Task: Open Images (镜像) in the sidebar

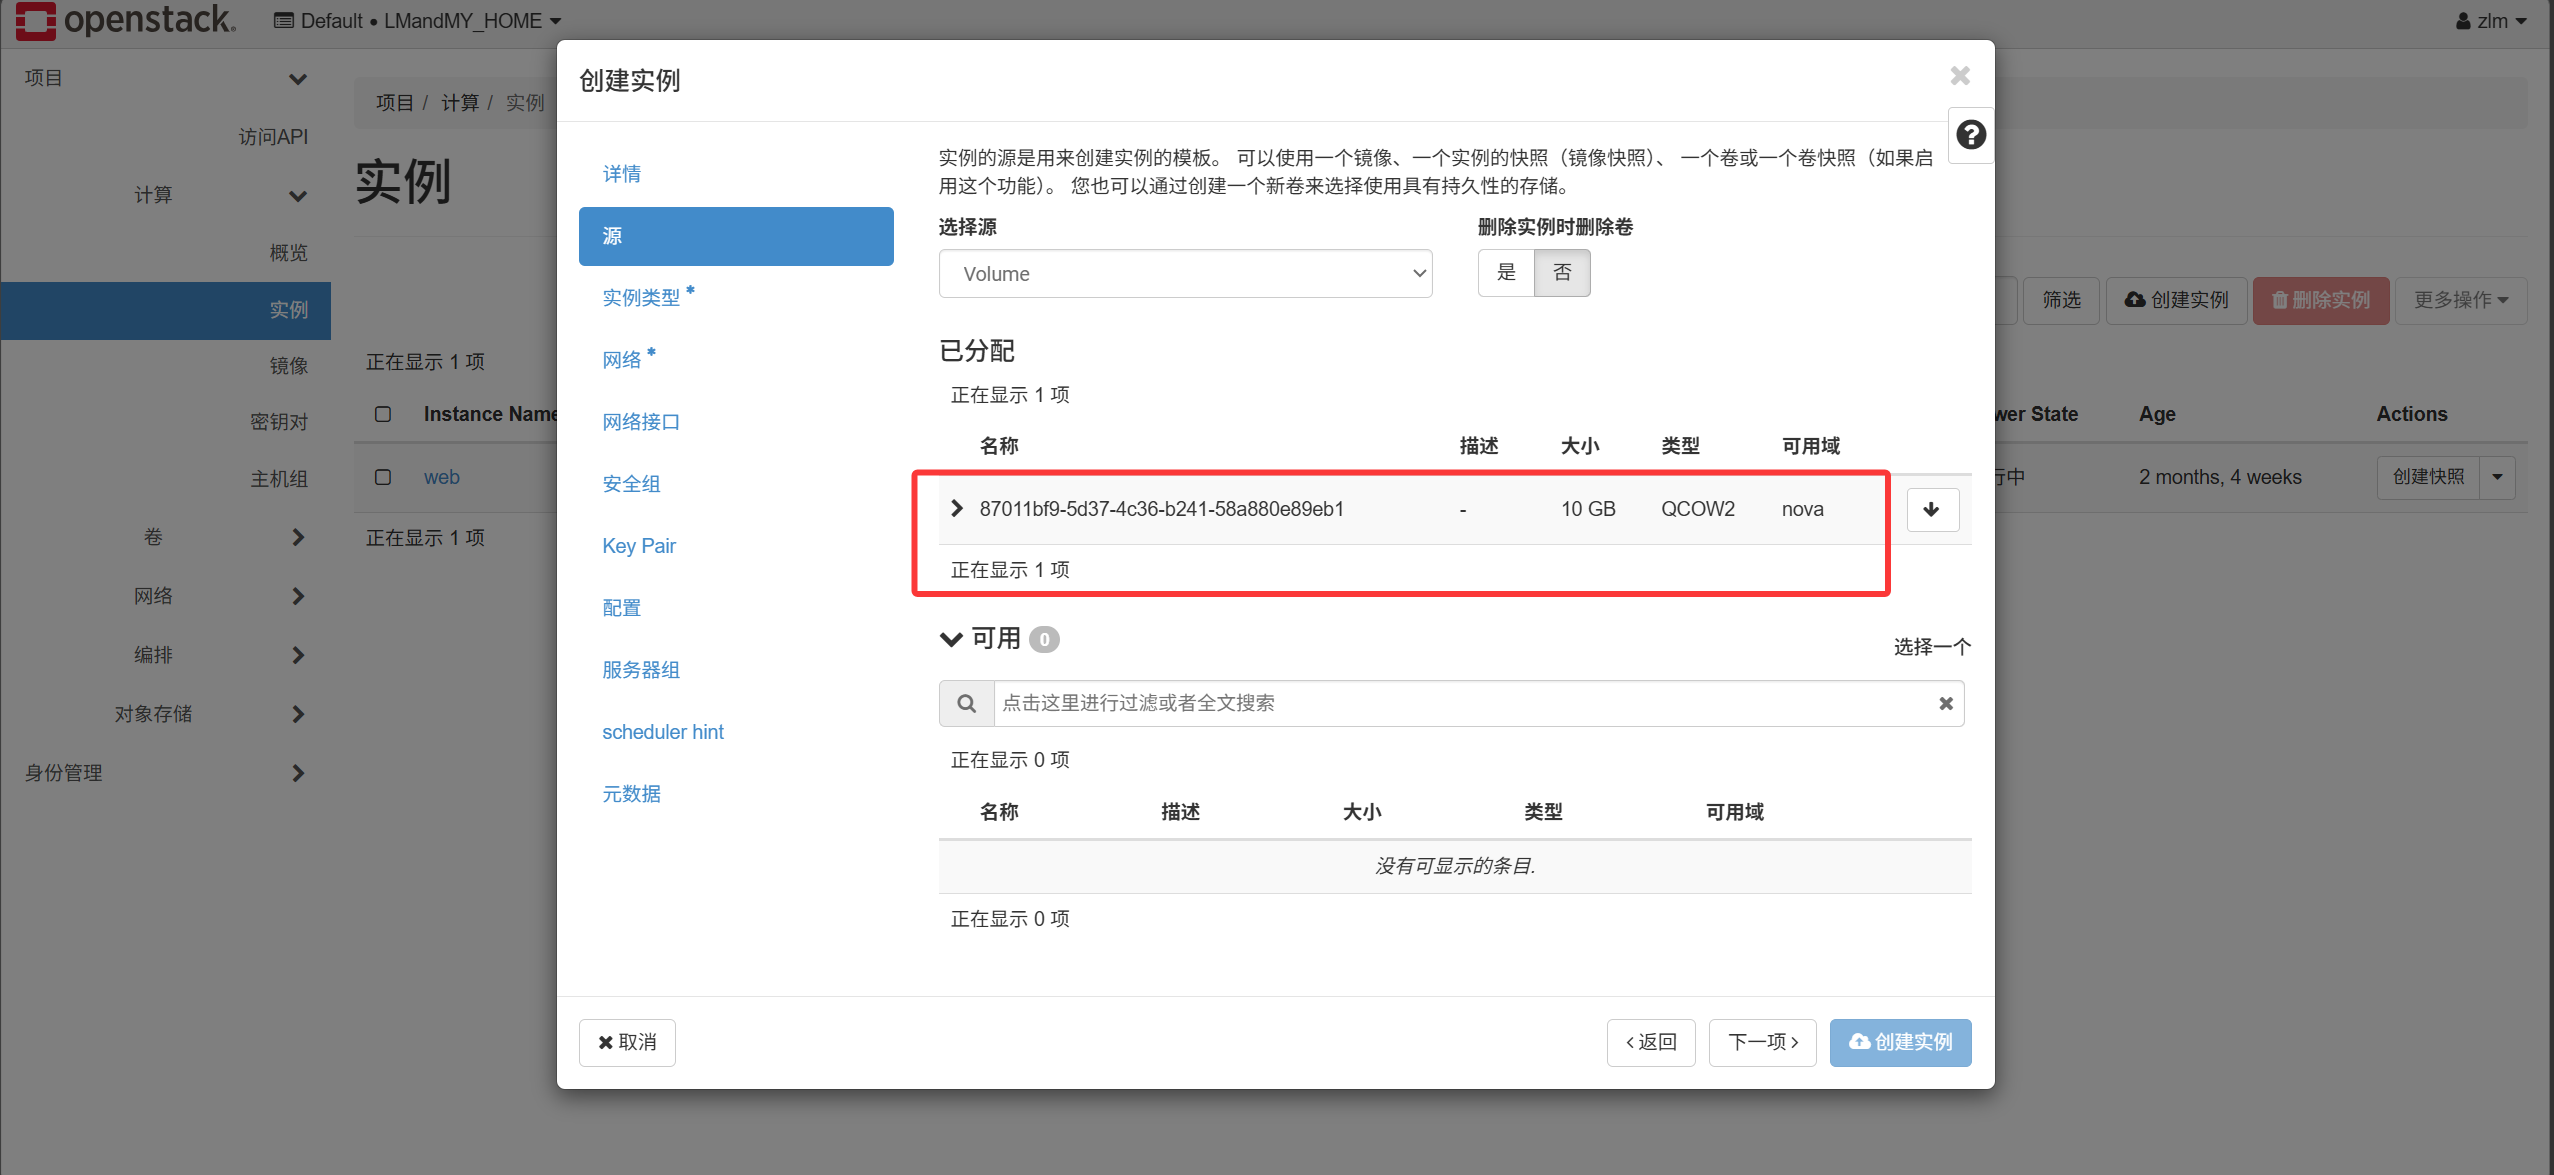Action: 288,366
